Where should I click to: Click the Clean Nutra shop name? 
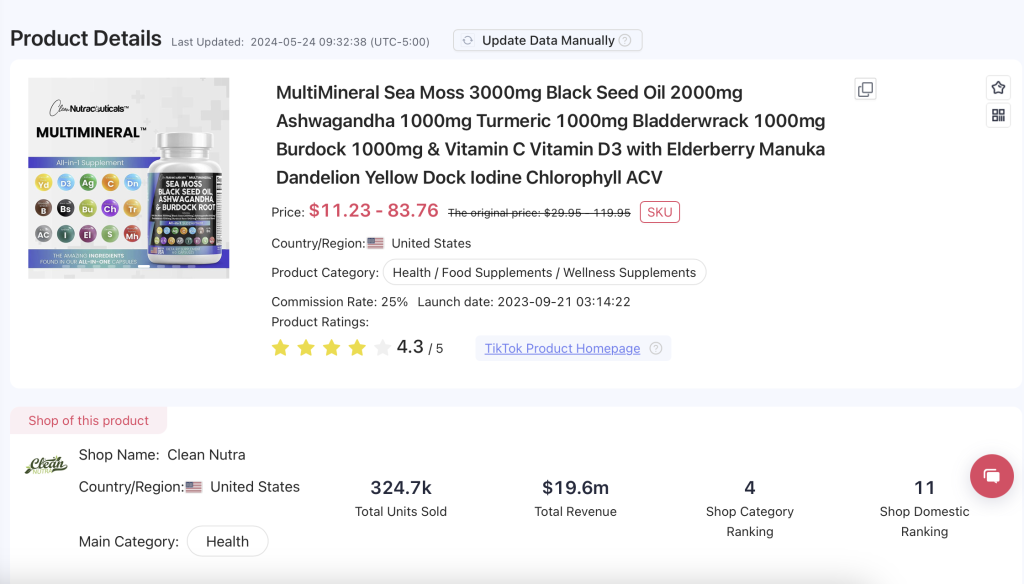point(206,455)
